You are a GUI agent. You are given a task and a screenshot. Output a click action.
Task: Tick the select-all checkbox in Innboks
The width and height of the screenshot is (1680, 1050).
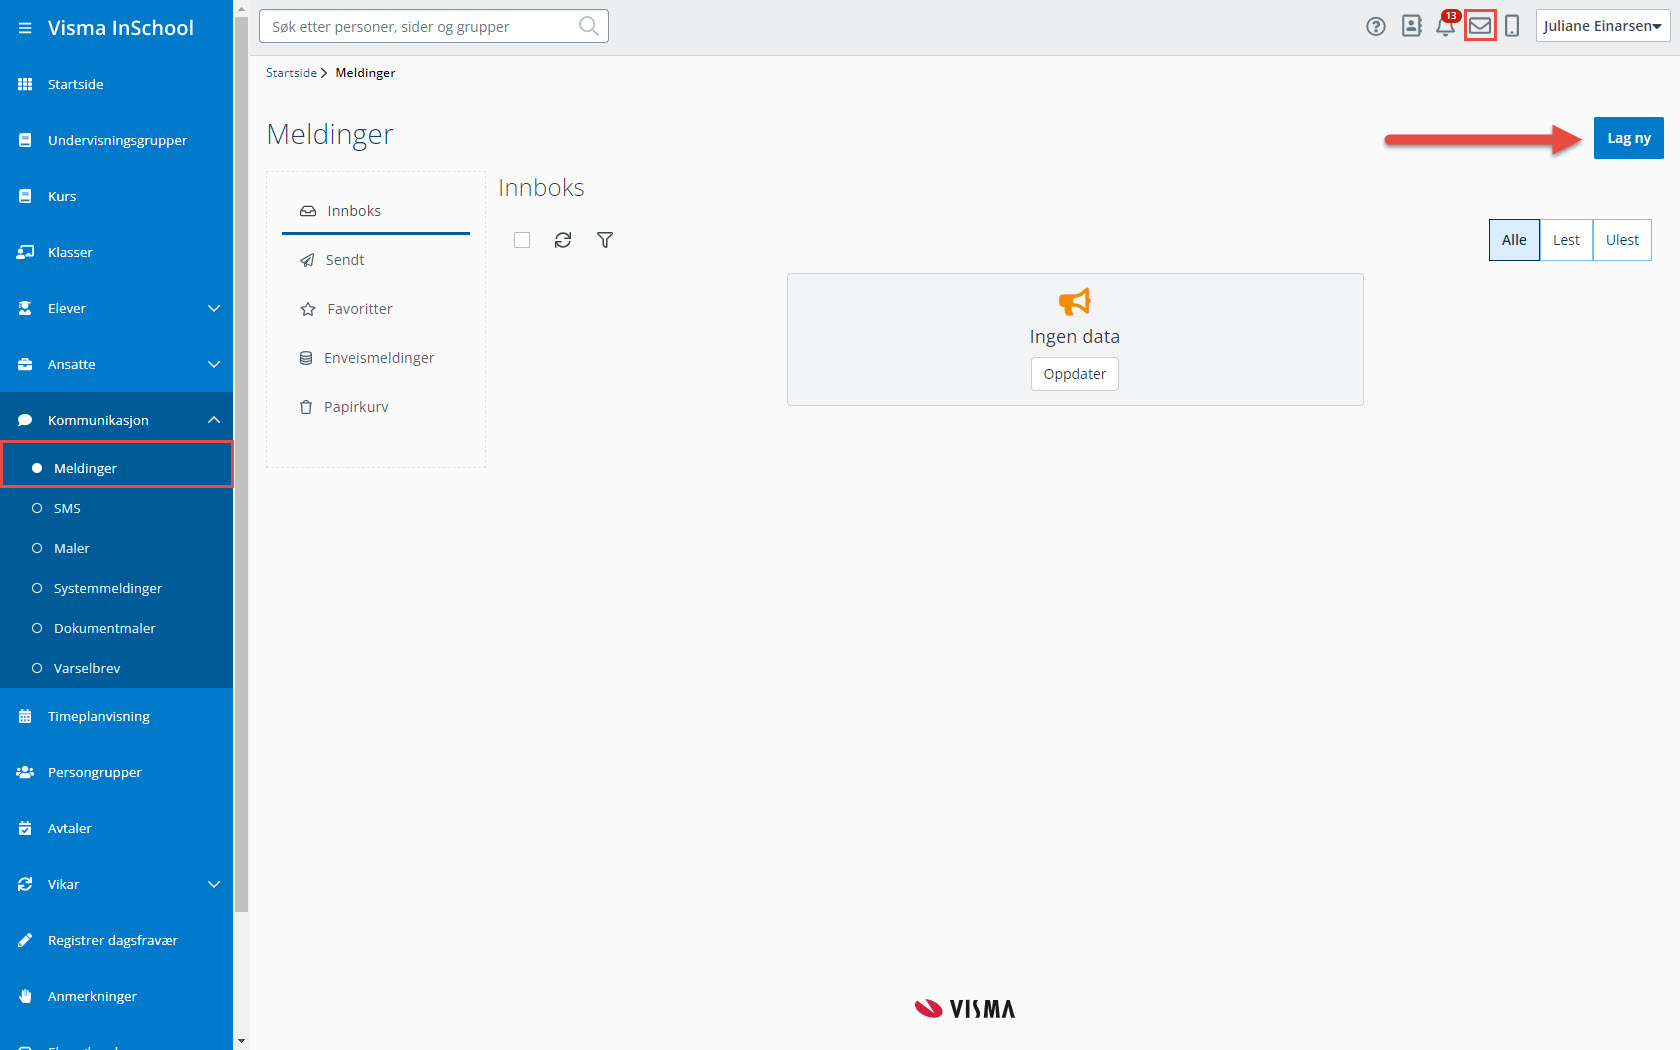coord(522,240)
